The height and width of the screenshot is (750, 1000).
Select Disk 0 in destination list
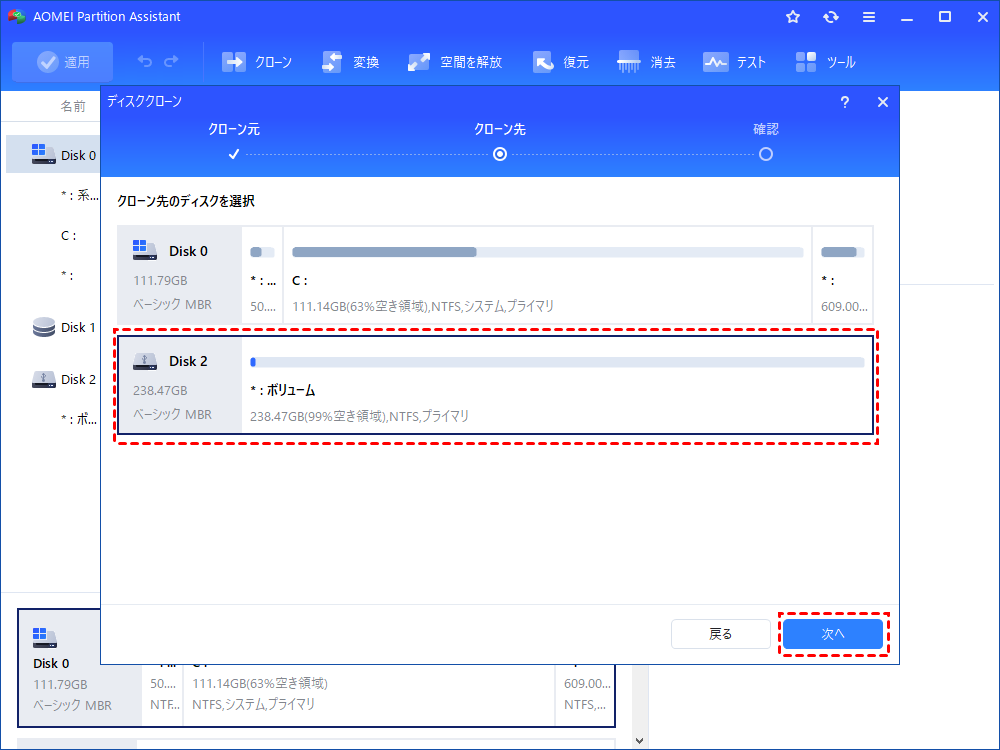[x=497, y=277]
